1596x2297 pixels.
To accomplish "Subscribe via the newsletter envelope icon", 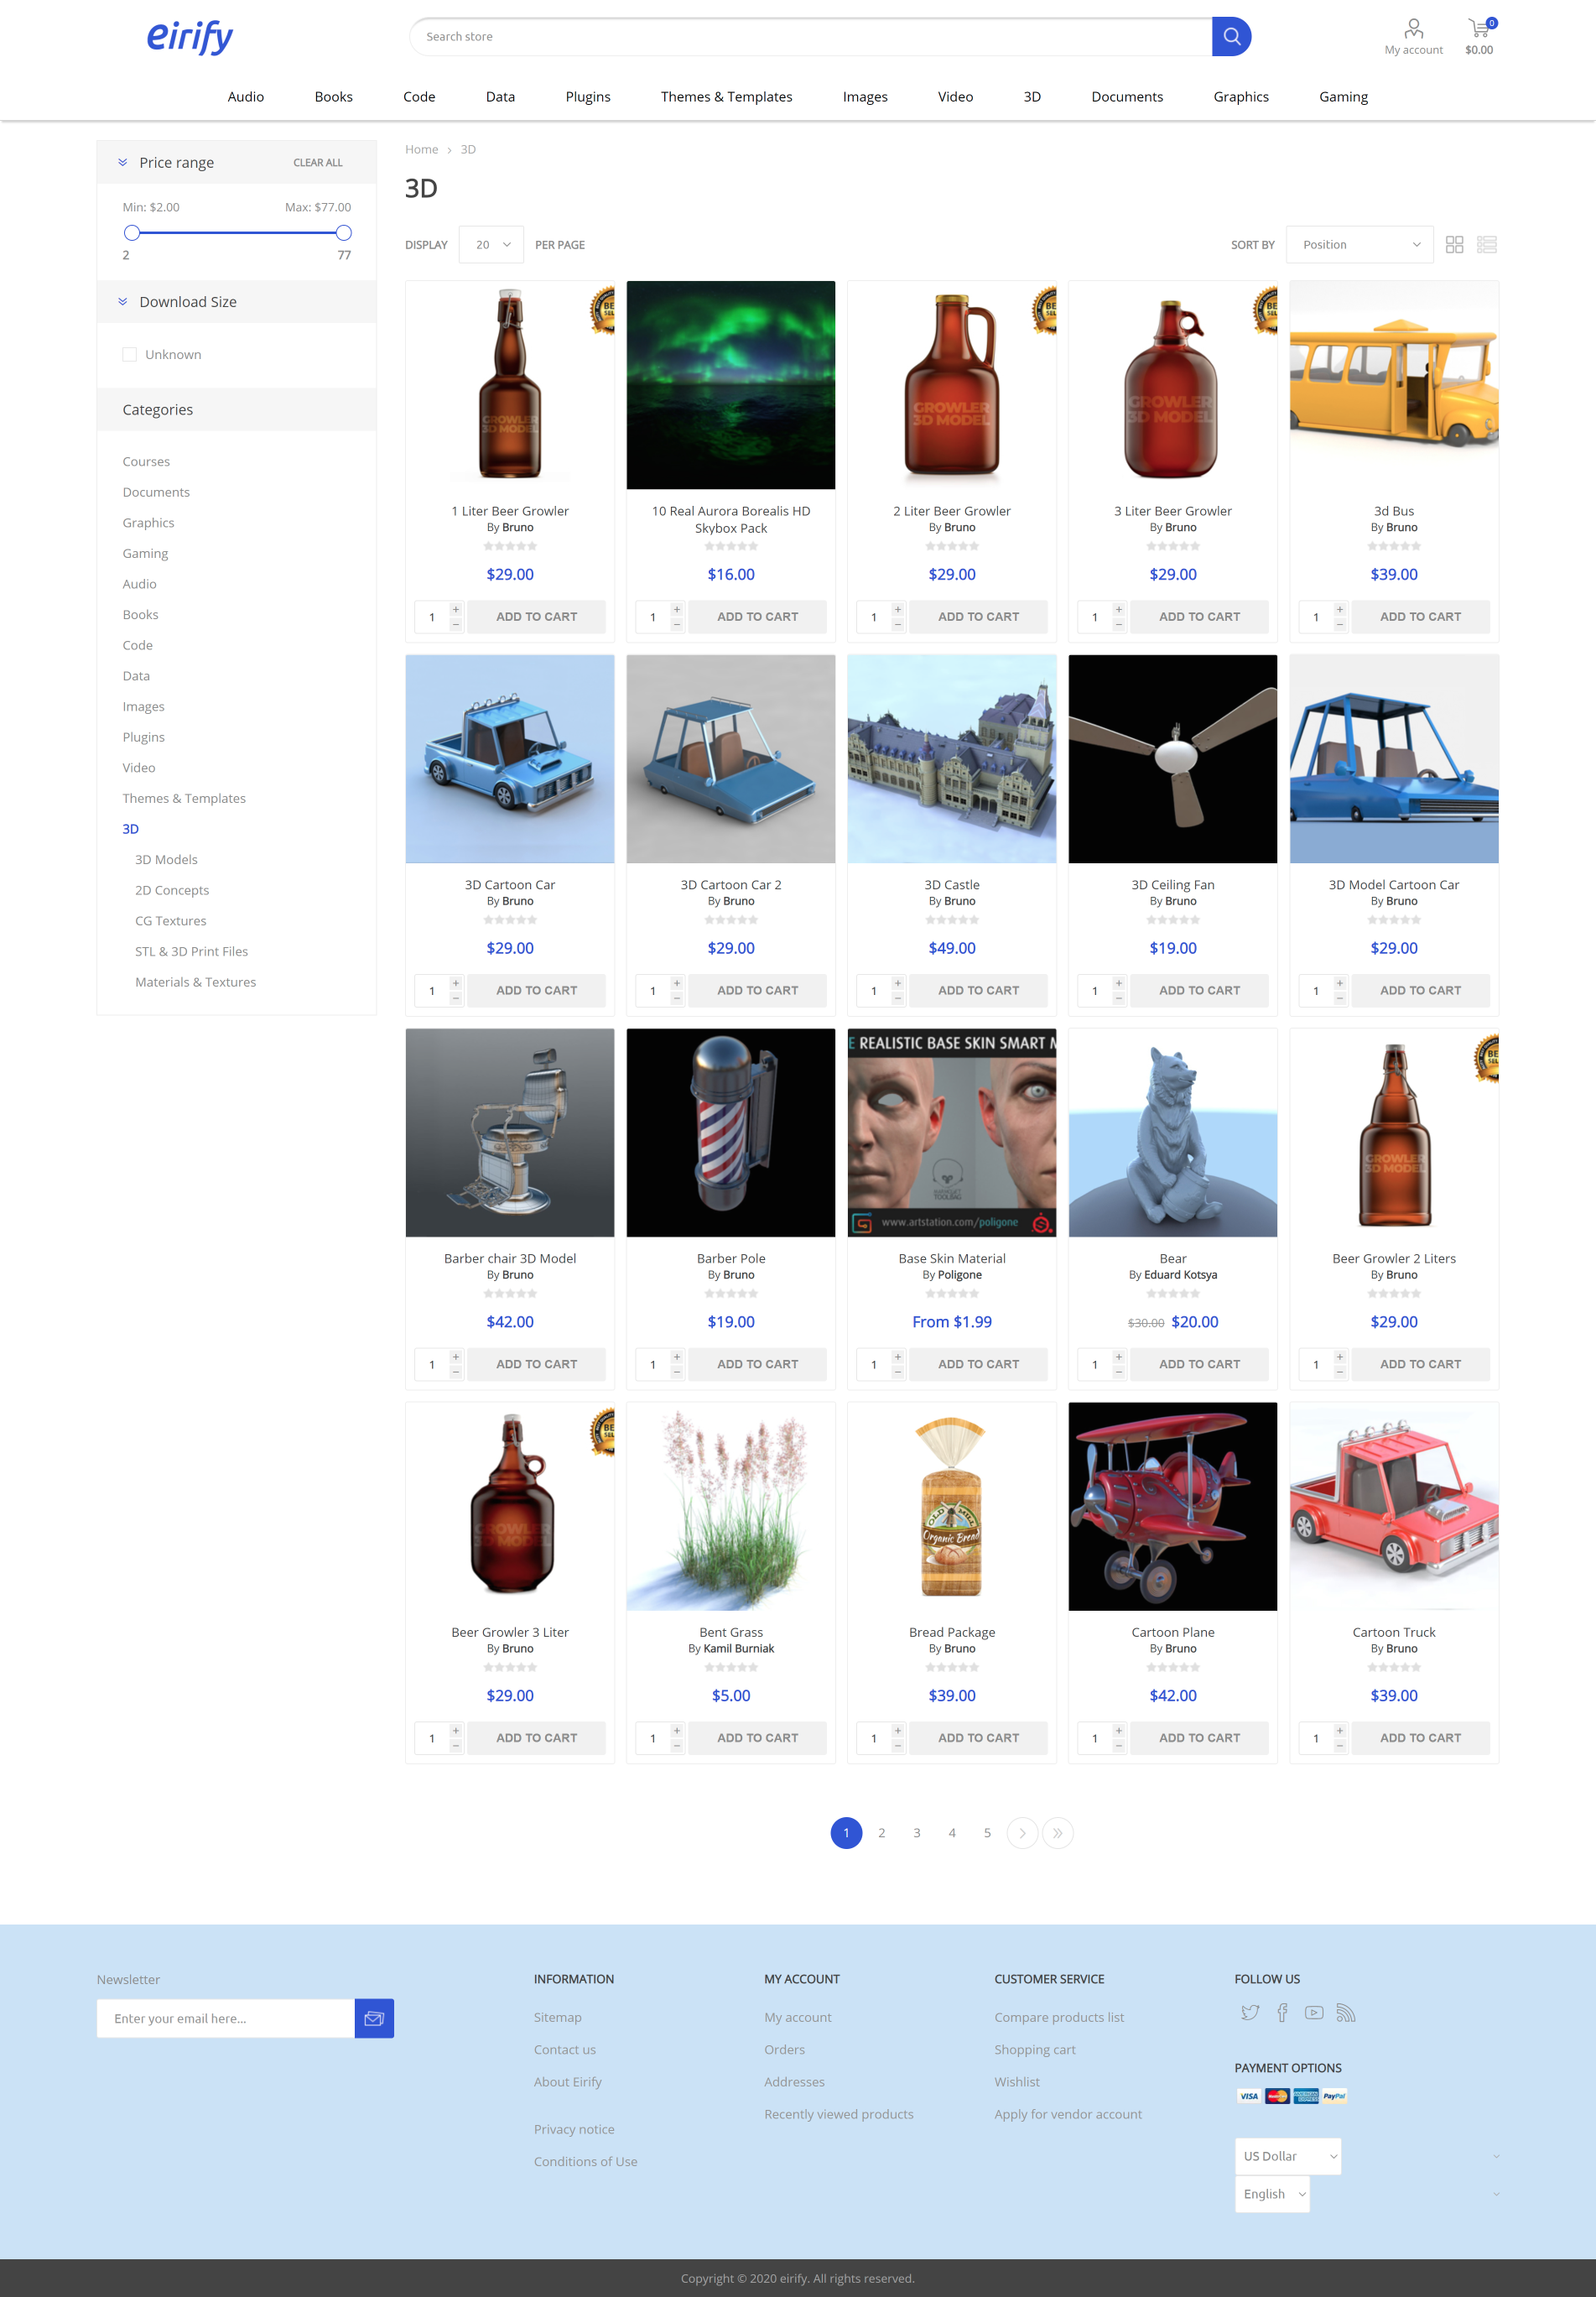I will pos(373,2018).
